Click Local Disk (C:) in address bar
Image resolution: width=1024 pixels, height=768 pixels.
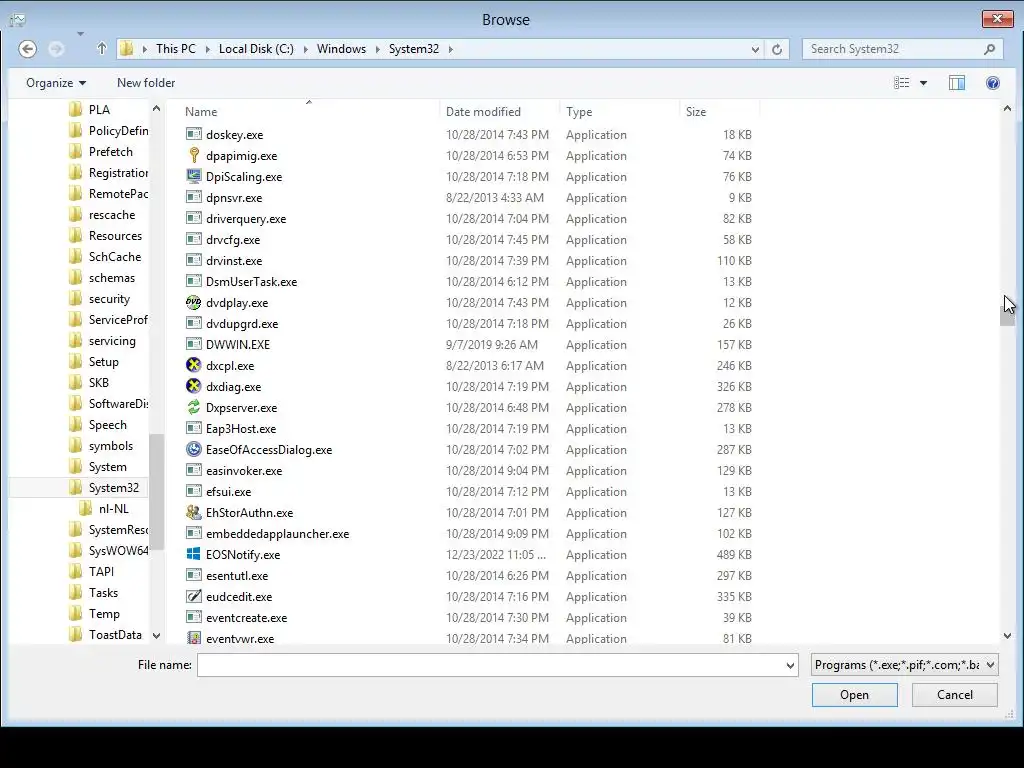point(256,49)
